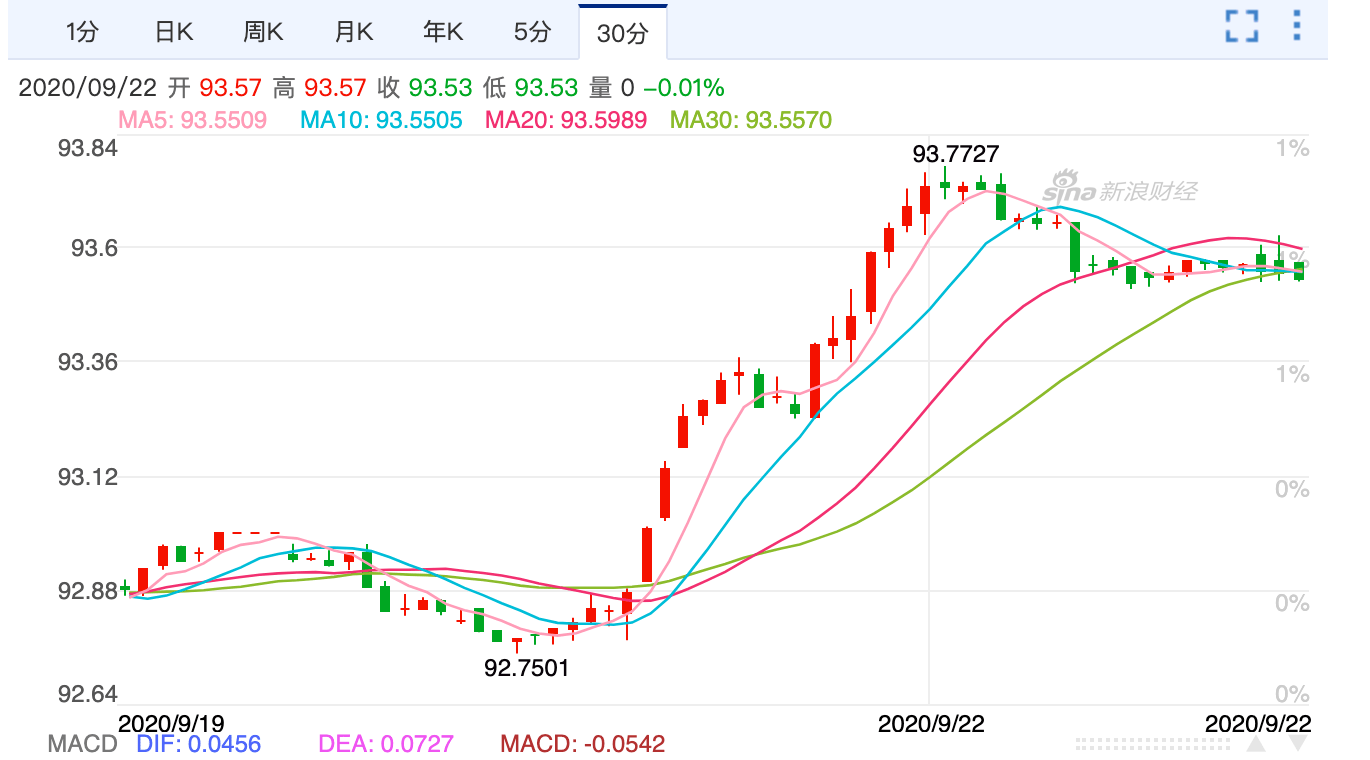Toggle fullscreen chart view

[x=1241, y=26]
